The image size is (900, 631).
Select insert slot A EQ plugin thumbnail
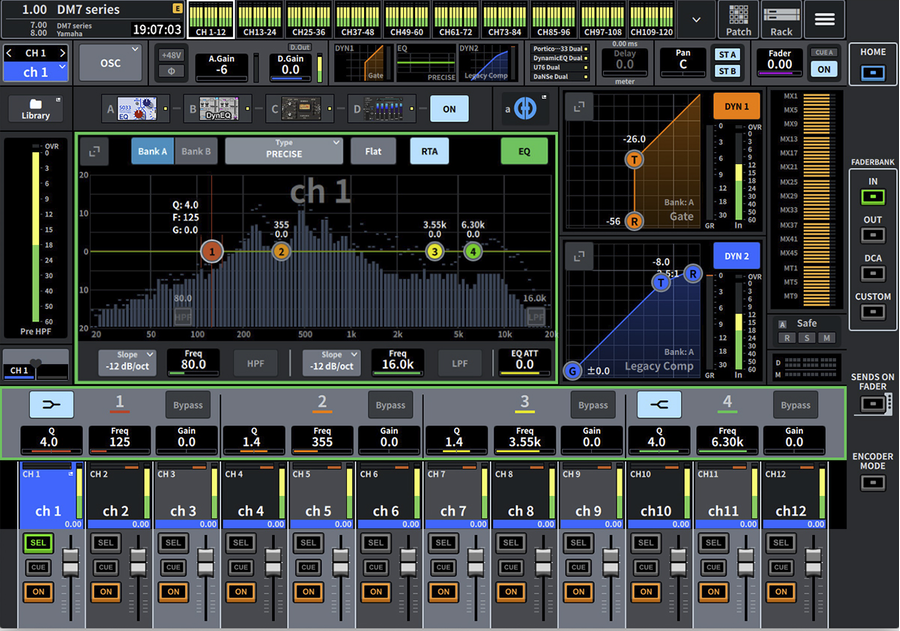click(x=138, y=108)
